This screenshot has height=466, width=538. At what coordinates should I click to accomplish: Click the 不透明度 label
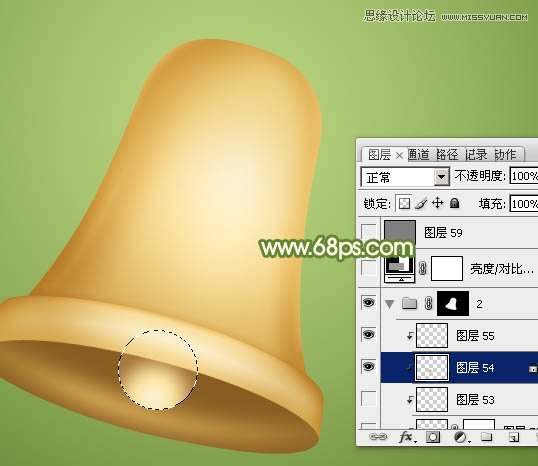tap(480, 176)
